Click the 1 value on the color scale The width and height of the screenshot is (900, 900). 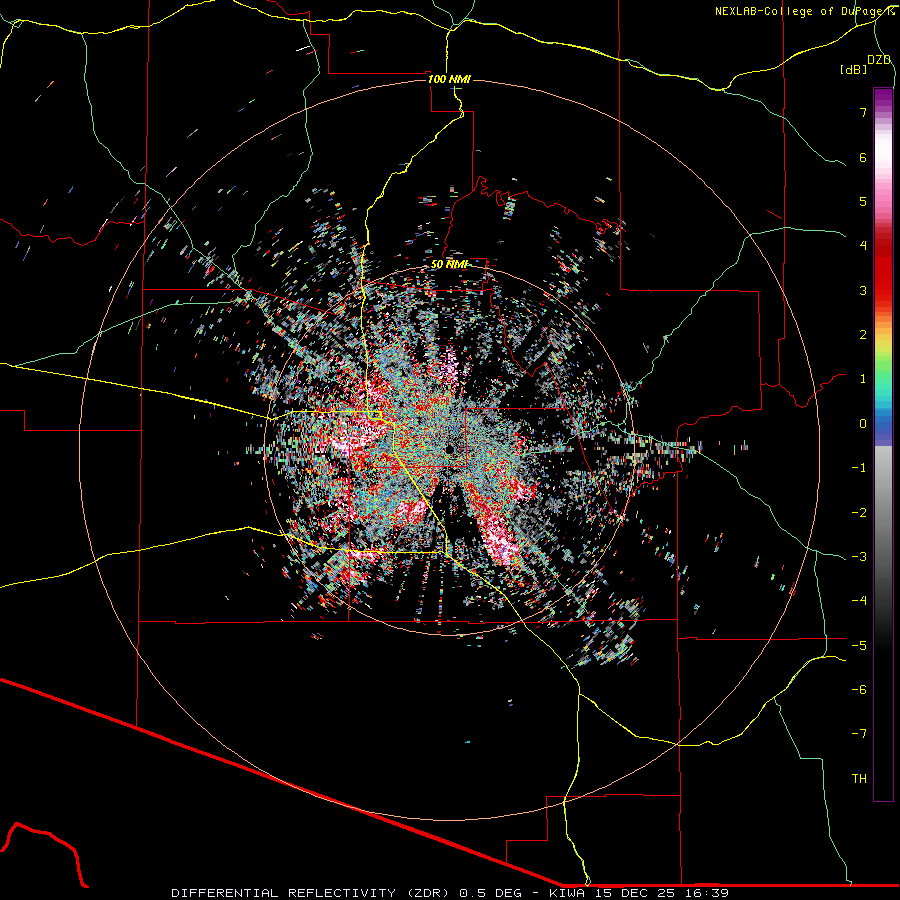pos(863,379)
